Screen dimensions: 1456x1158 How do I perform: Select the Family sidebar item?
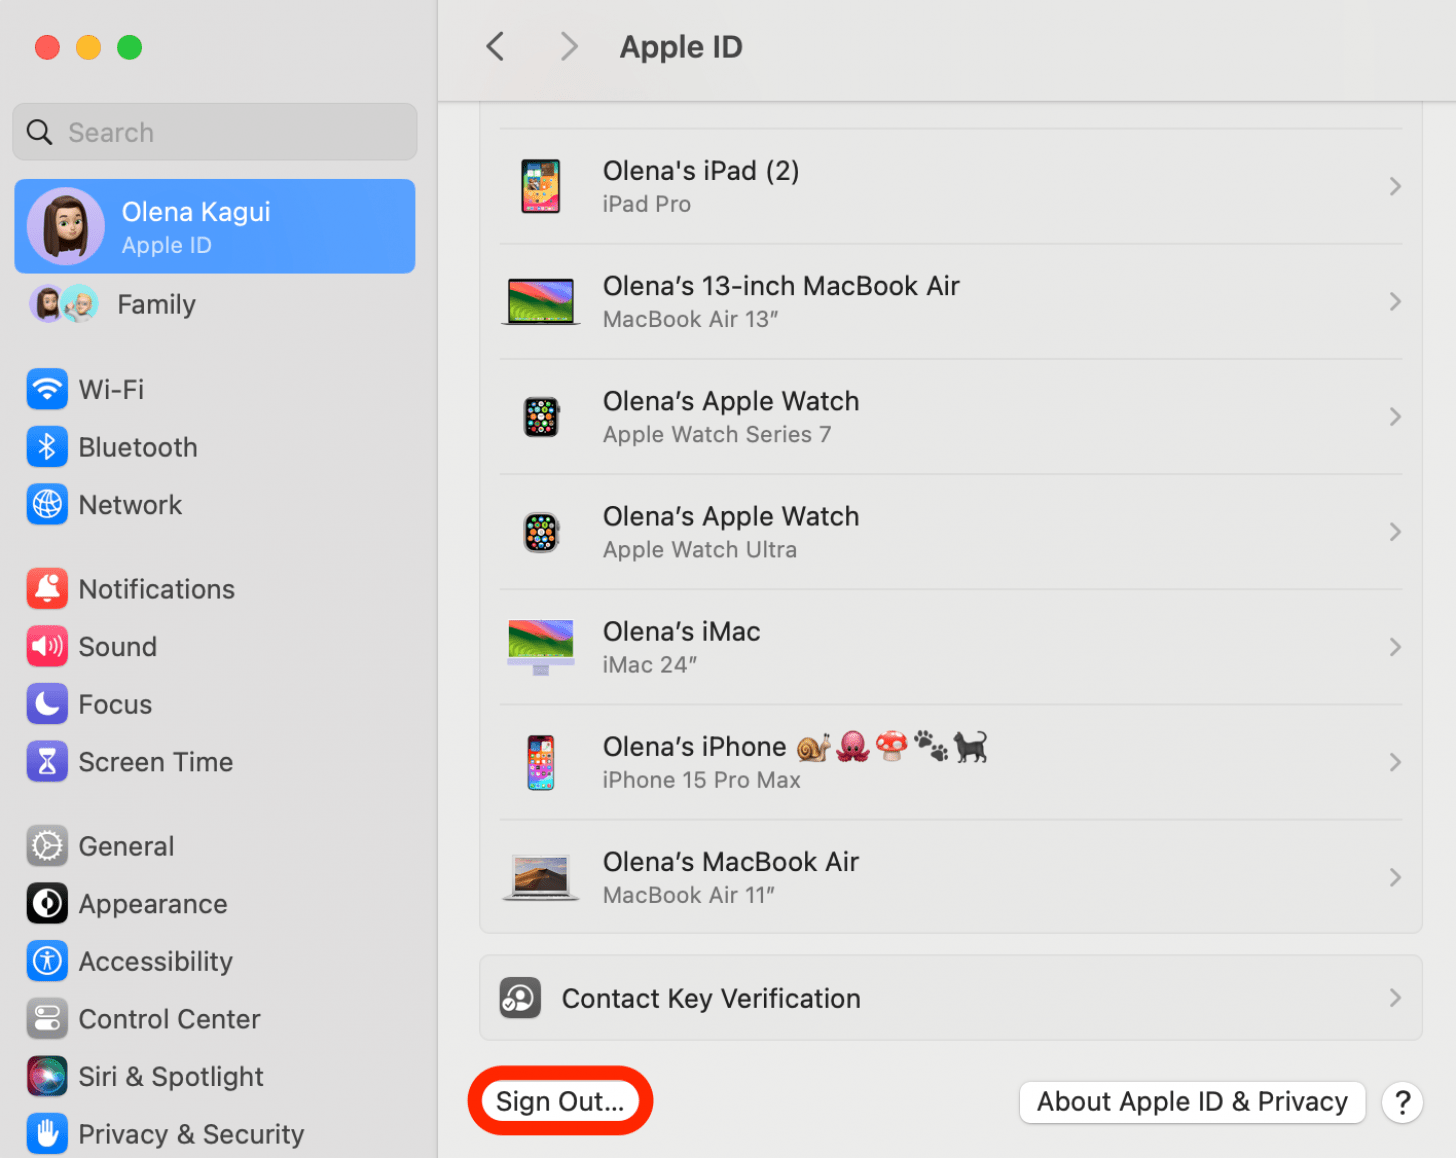(156, 304)
